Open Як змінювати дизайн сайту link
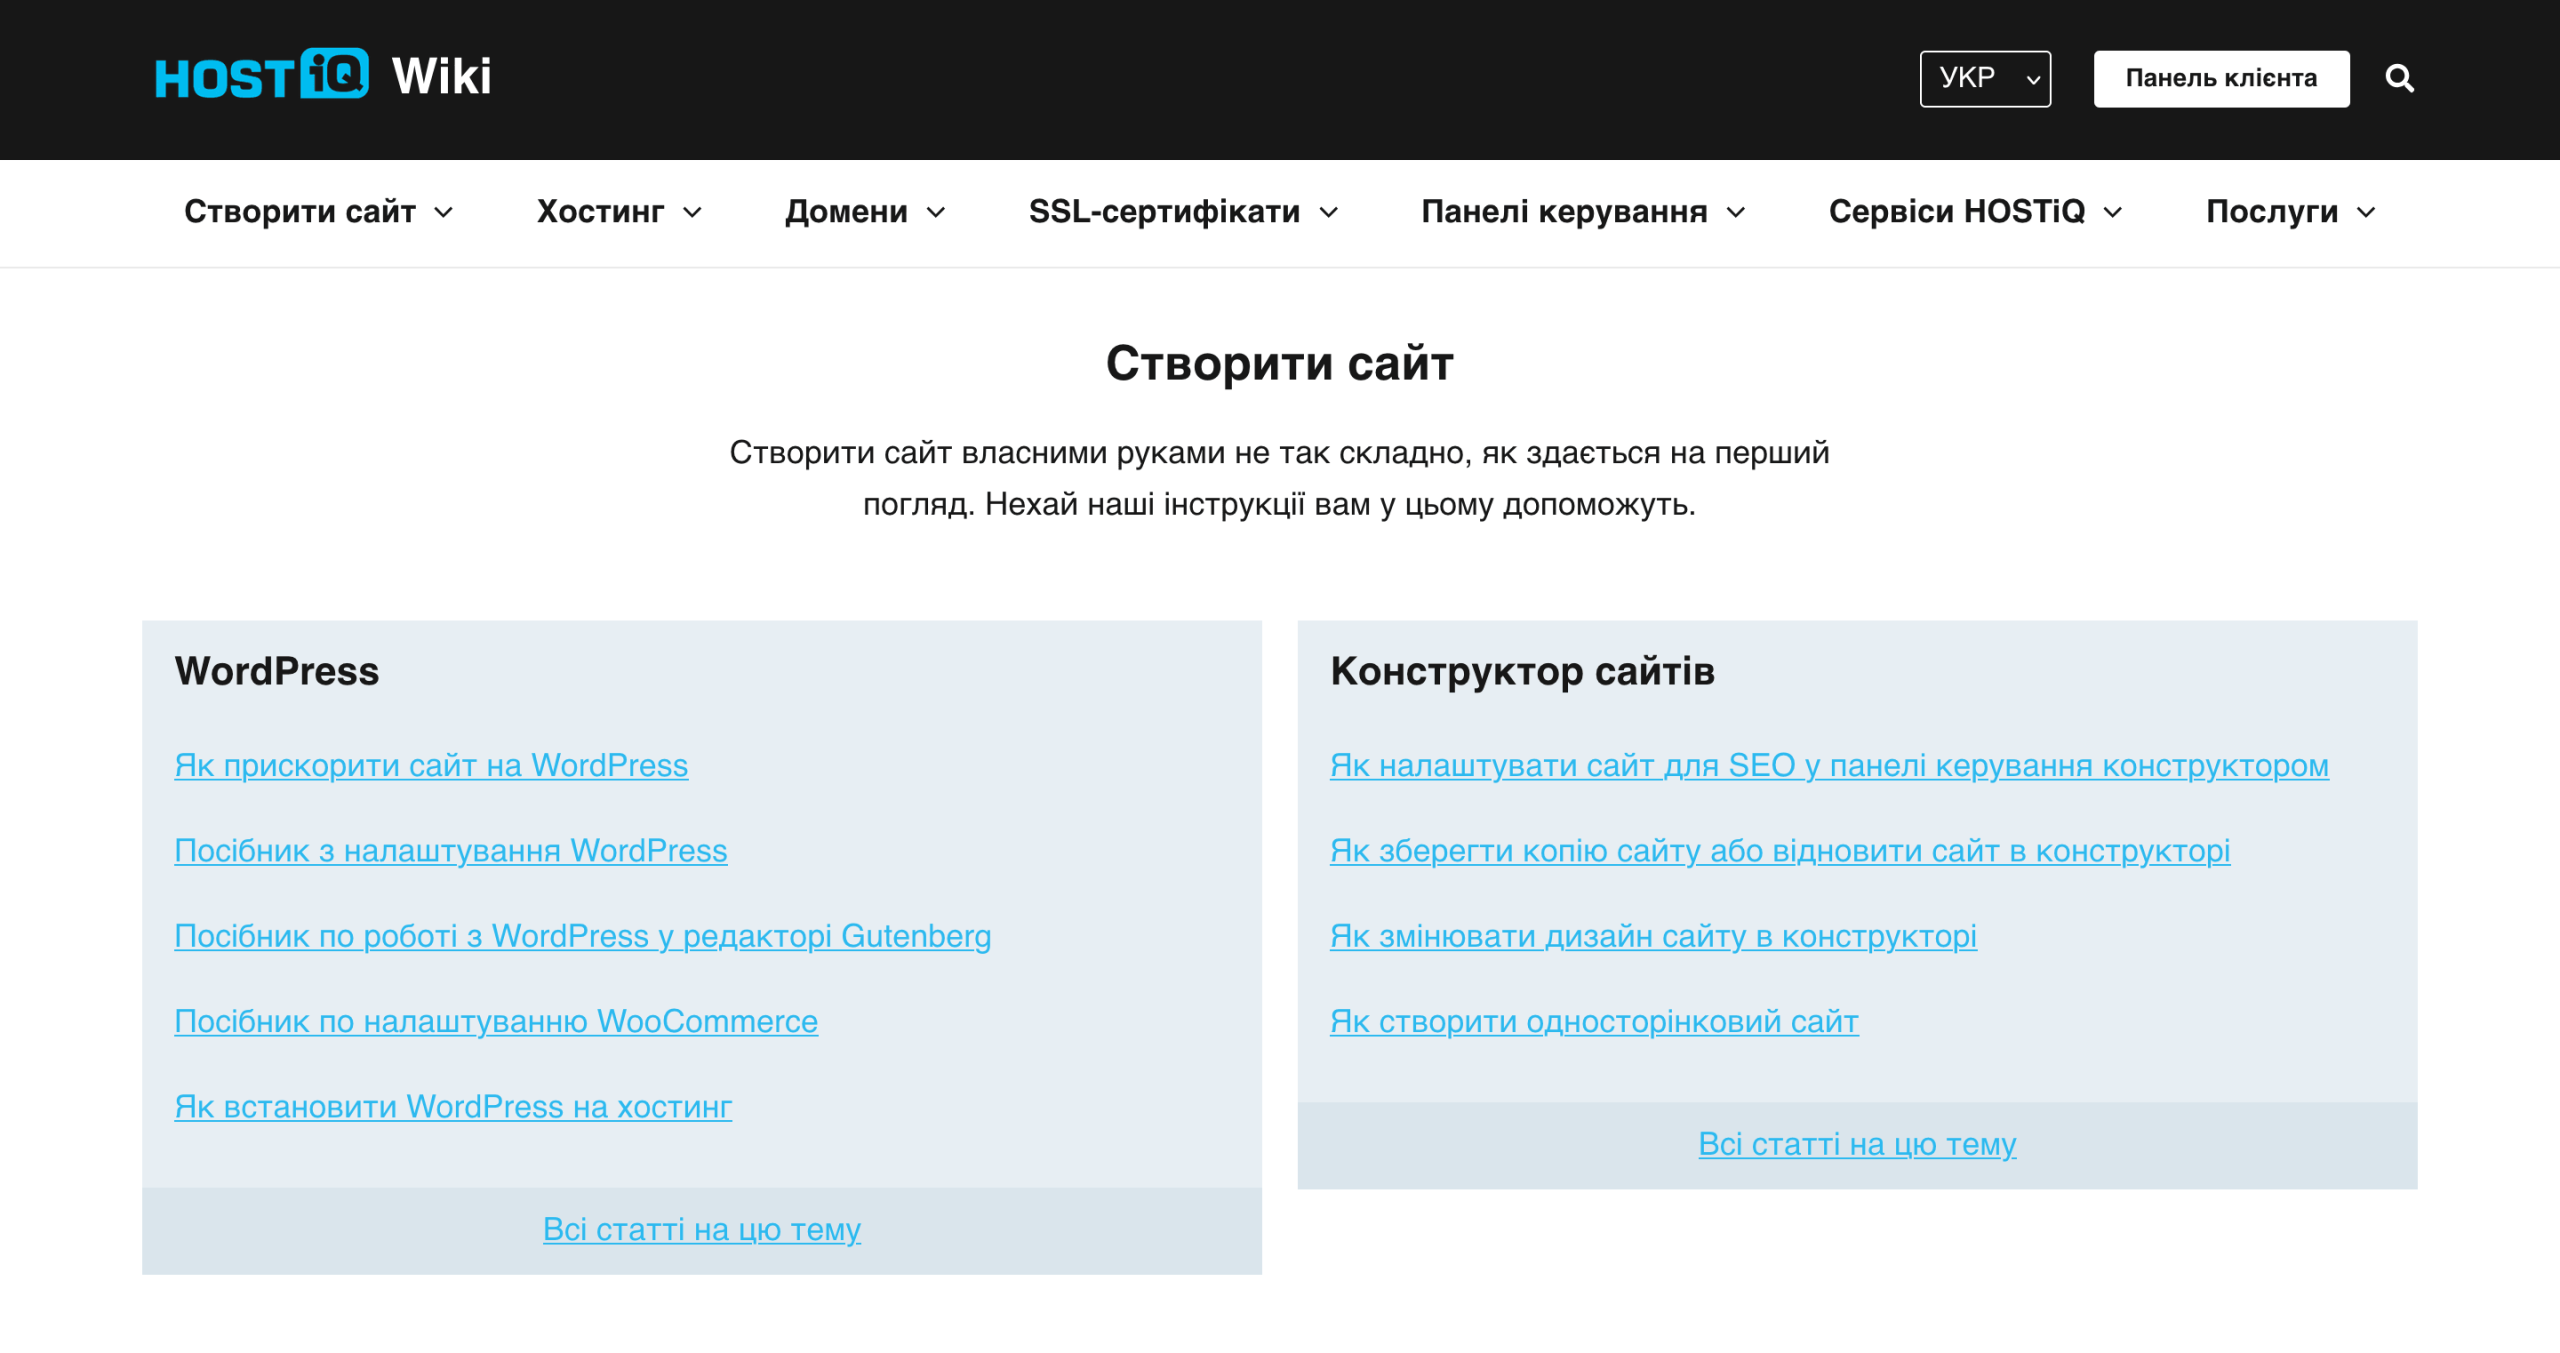This screenshot has width=2560, height=1353. pyautogui.click(x=1653, y=936)
